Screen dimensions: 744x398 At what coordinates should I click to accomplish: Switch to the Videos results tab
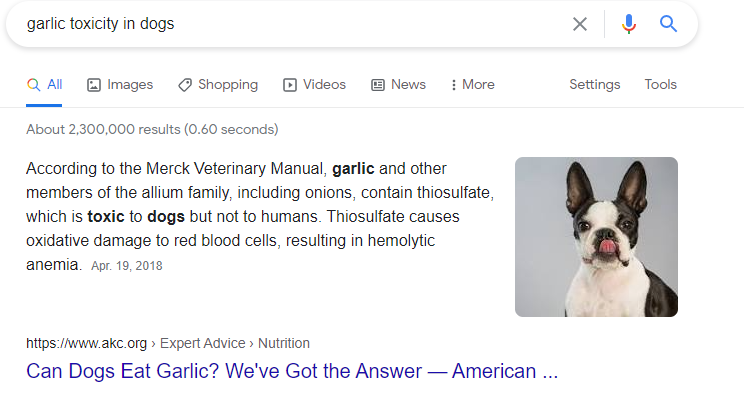click(x=315, y=84)
